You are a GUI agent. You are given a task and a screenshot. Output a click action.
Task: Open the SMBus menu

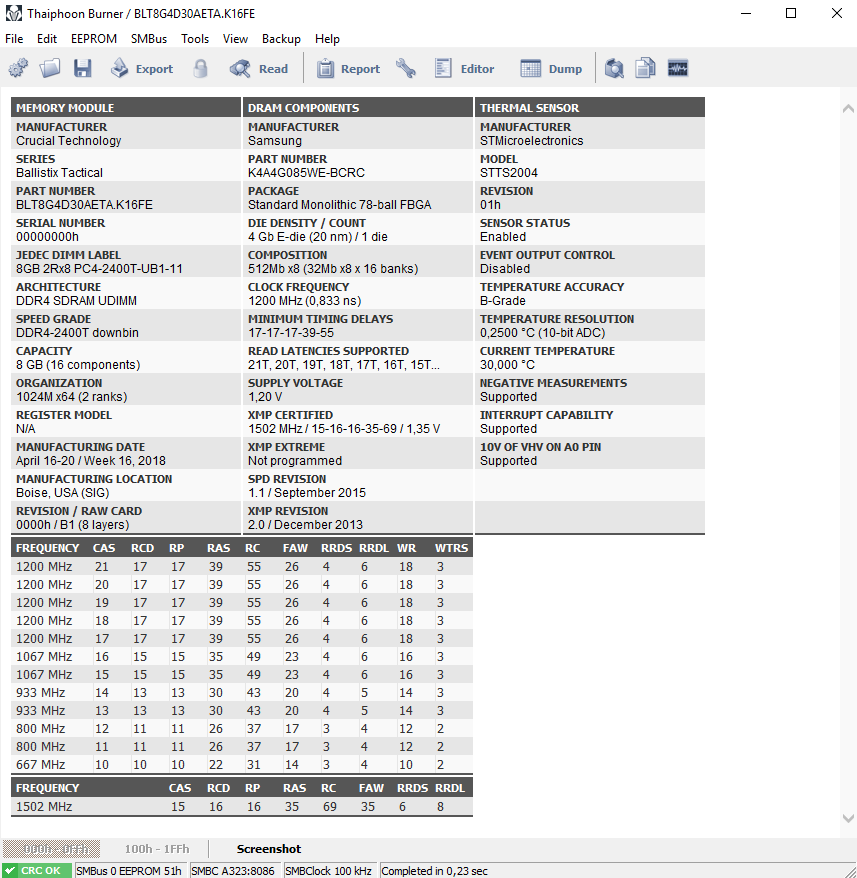click(148, 39)
